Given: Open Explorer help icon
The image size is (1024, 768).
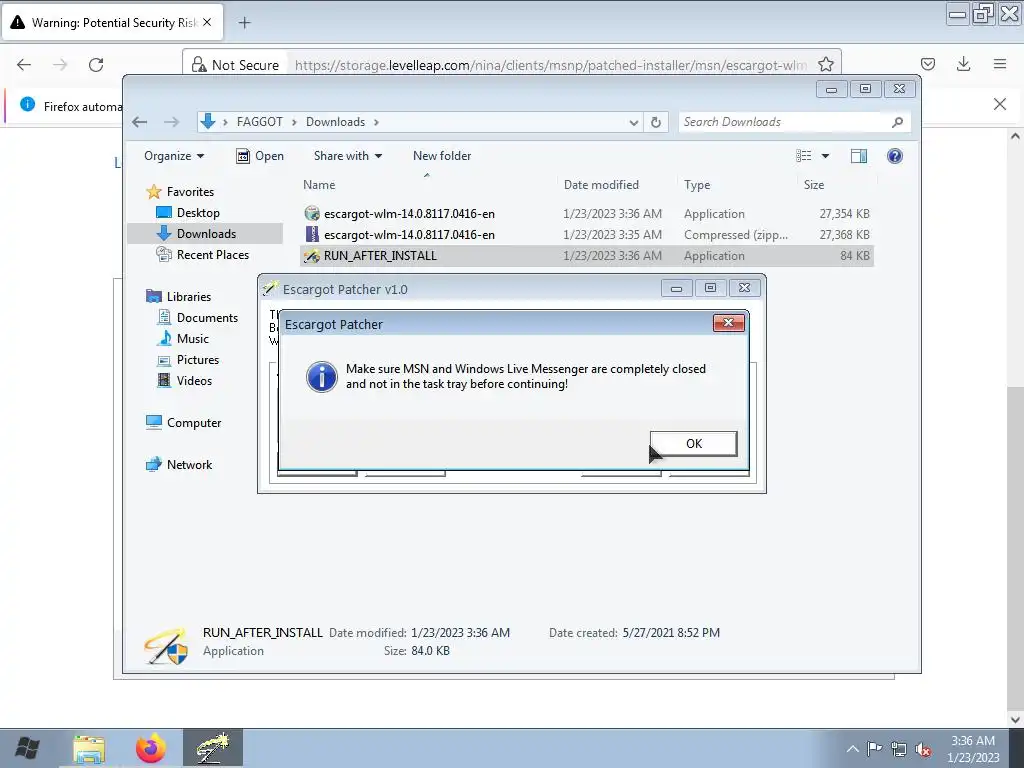Looking at the screenshot, I should point(895,156).
